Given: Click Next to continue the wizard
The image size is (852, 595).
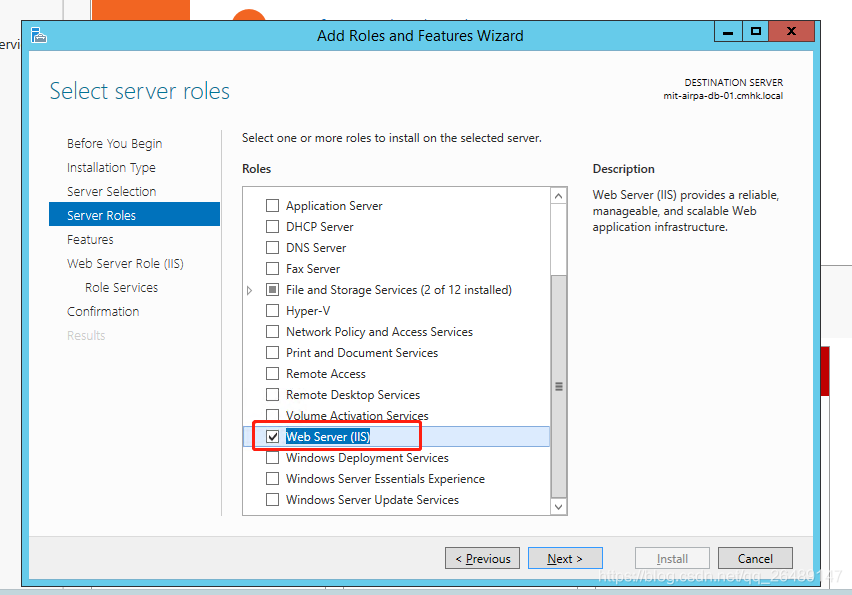Looking at the screenshot, I should [x=565, y=558].
